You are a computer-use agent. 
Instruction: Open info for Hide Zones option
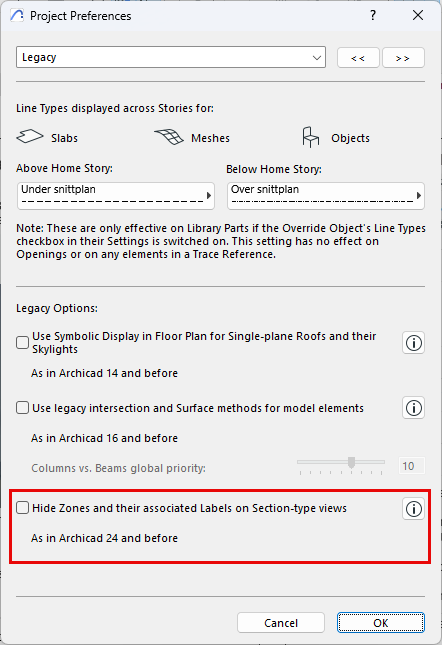tap(413, 509)
